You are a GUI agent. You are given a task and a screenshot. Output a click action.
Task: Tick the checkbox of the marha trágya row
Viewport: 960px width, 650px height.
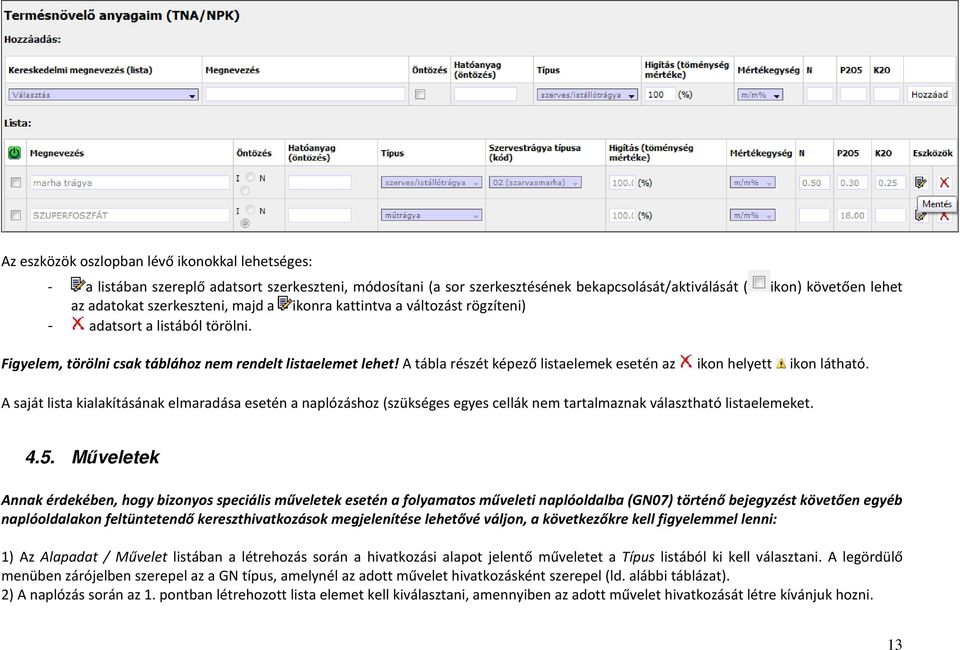point(16,182)
